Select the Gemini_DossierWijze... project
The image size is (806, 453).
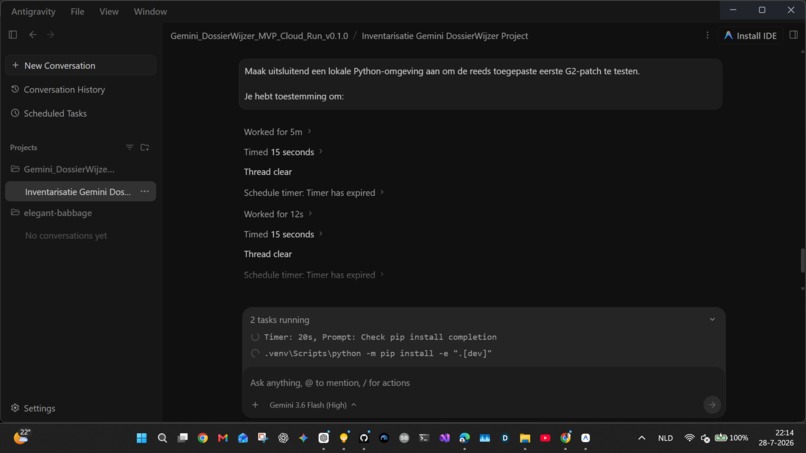tap(69, 169)
